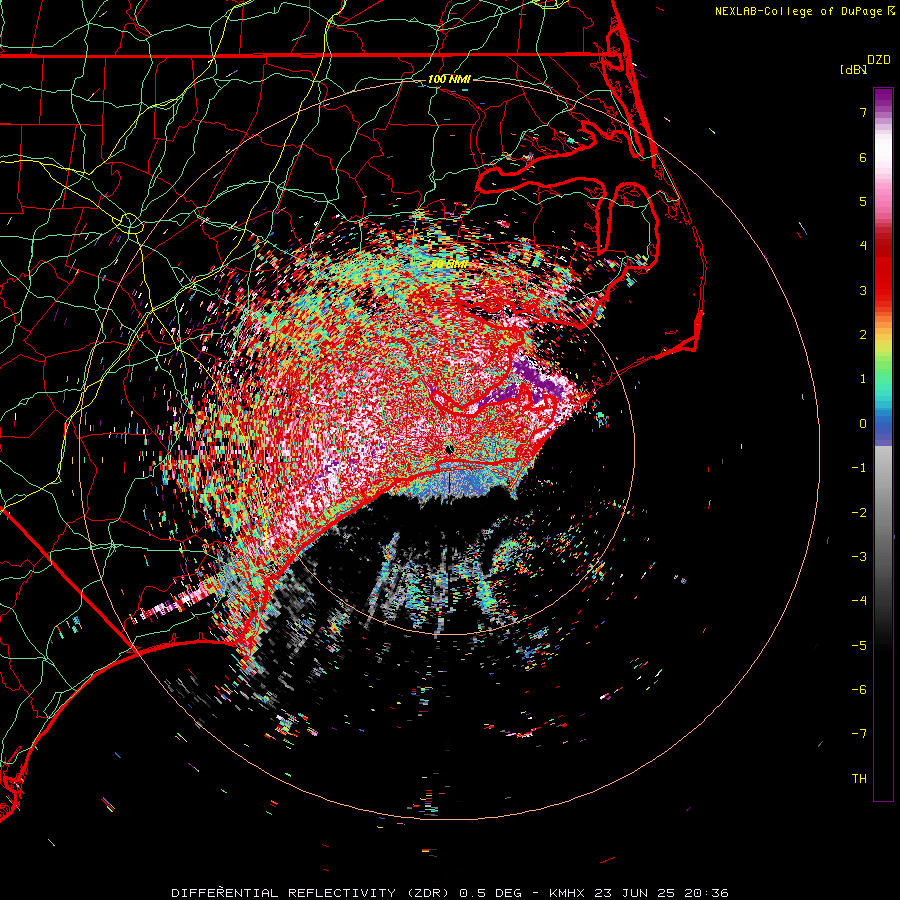Viewport: 900px width, 900px height.
Task: Click the -4 tick label on the color scale
Action: 859,601
